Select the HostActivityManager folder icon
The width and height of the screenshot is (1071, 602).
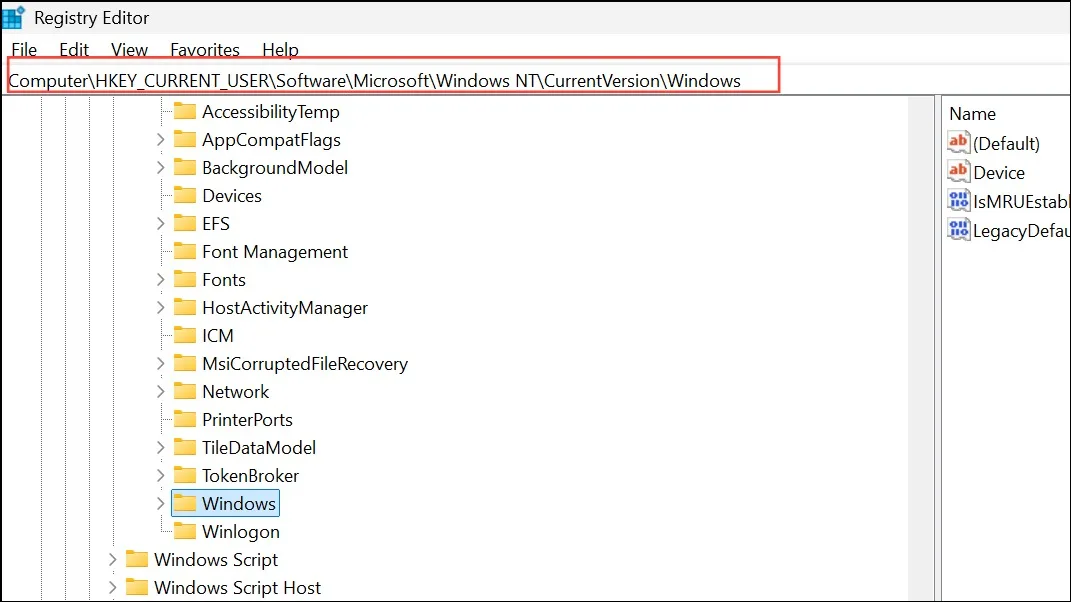[184, 307]
